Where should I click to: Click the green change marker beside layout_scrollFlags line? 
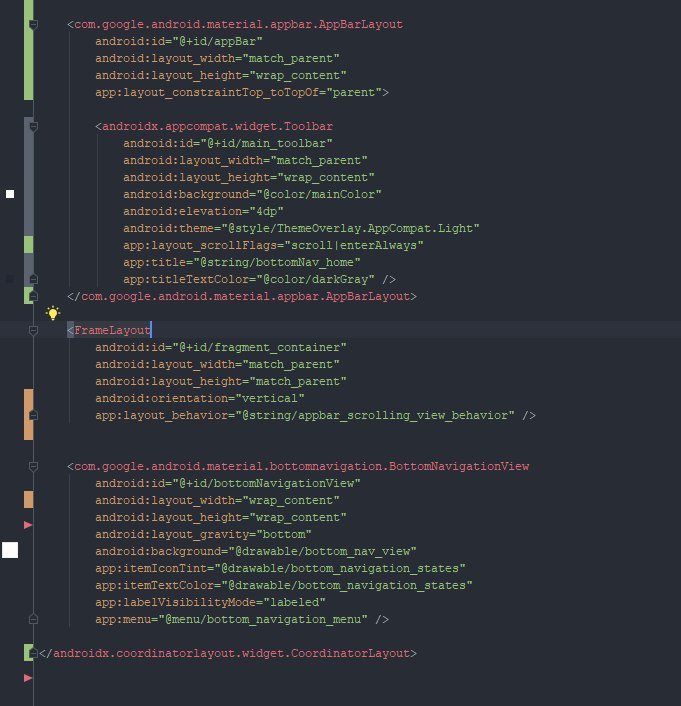28,245
